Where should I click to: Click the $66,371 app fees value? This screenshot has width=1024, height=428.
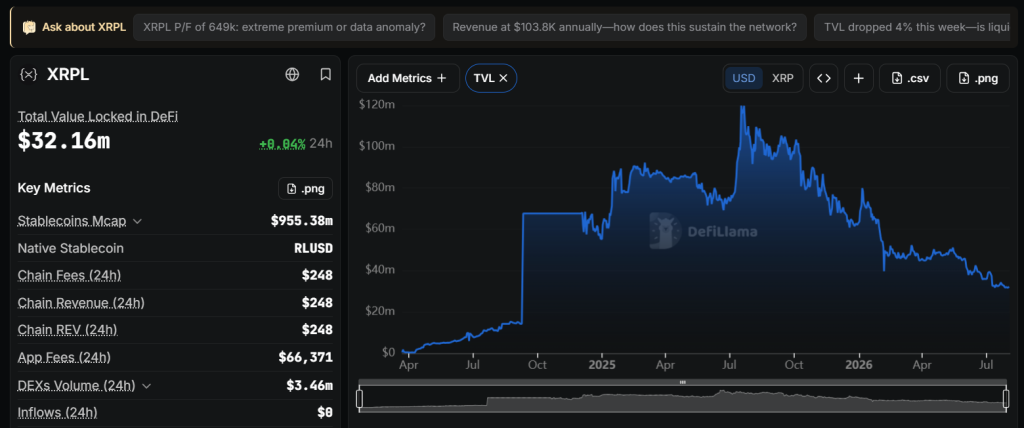coord(306,357)
